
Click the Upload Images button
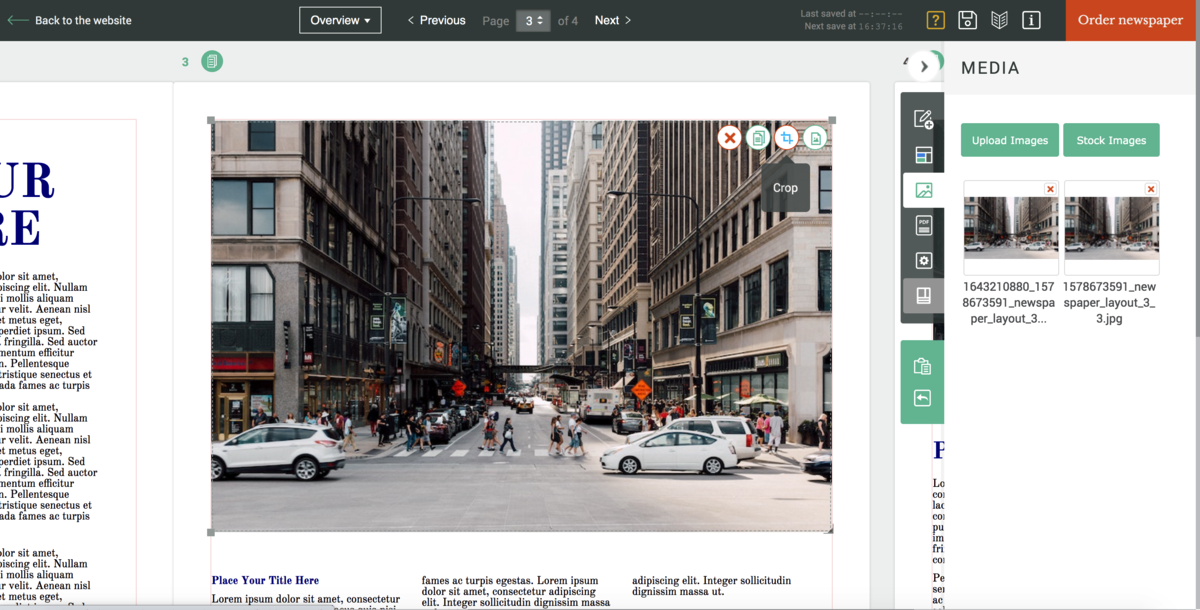click(1009, 140)
